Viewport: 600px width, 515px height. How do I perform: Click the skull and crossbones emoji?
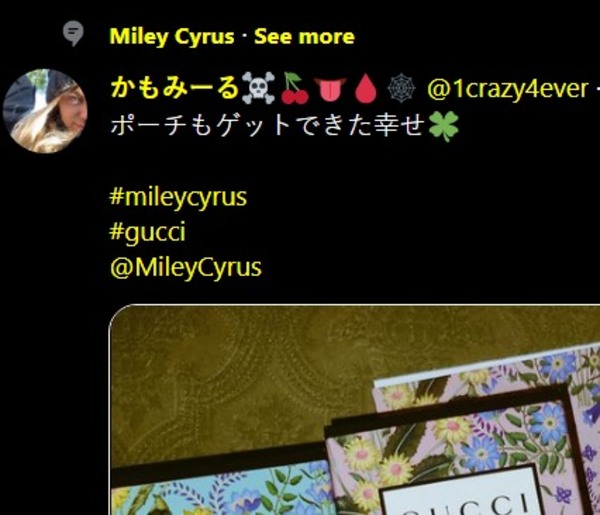pos(259,88)
